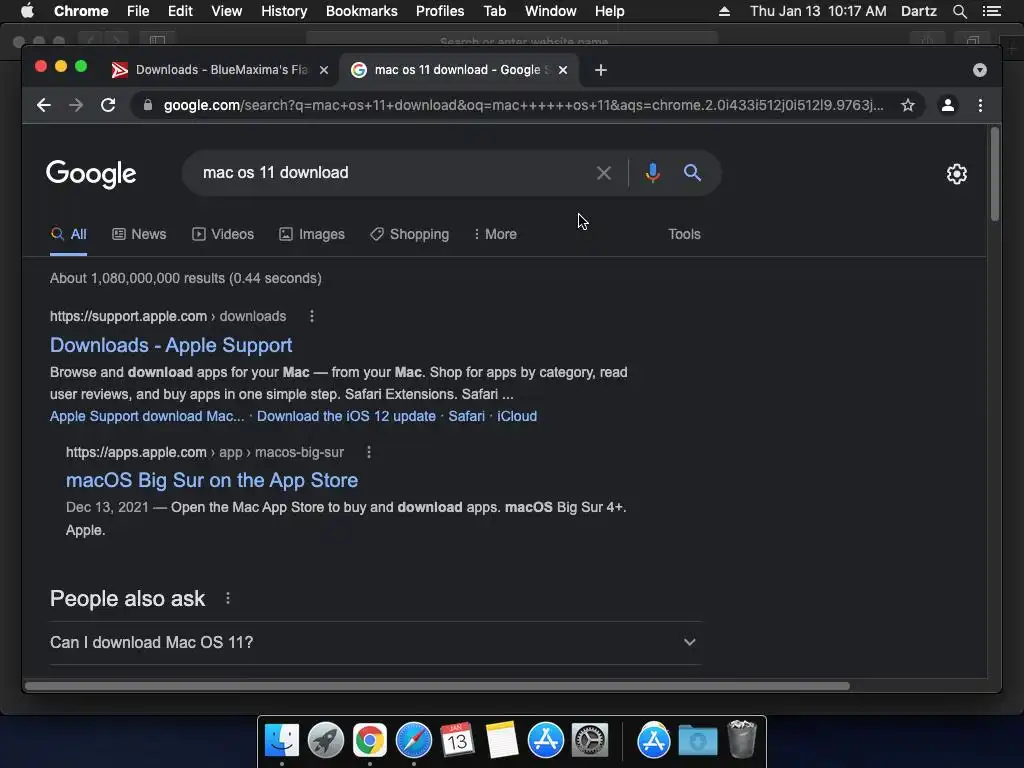1024x768 pixels.
Task: Open Apple Support download Mac... sitelink
Action: tap(147, 416)
